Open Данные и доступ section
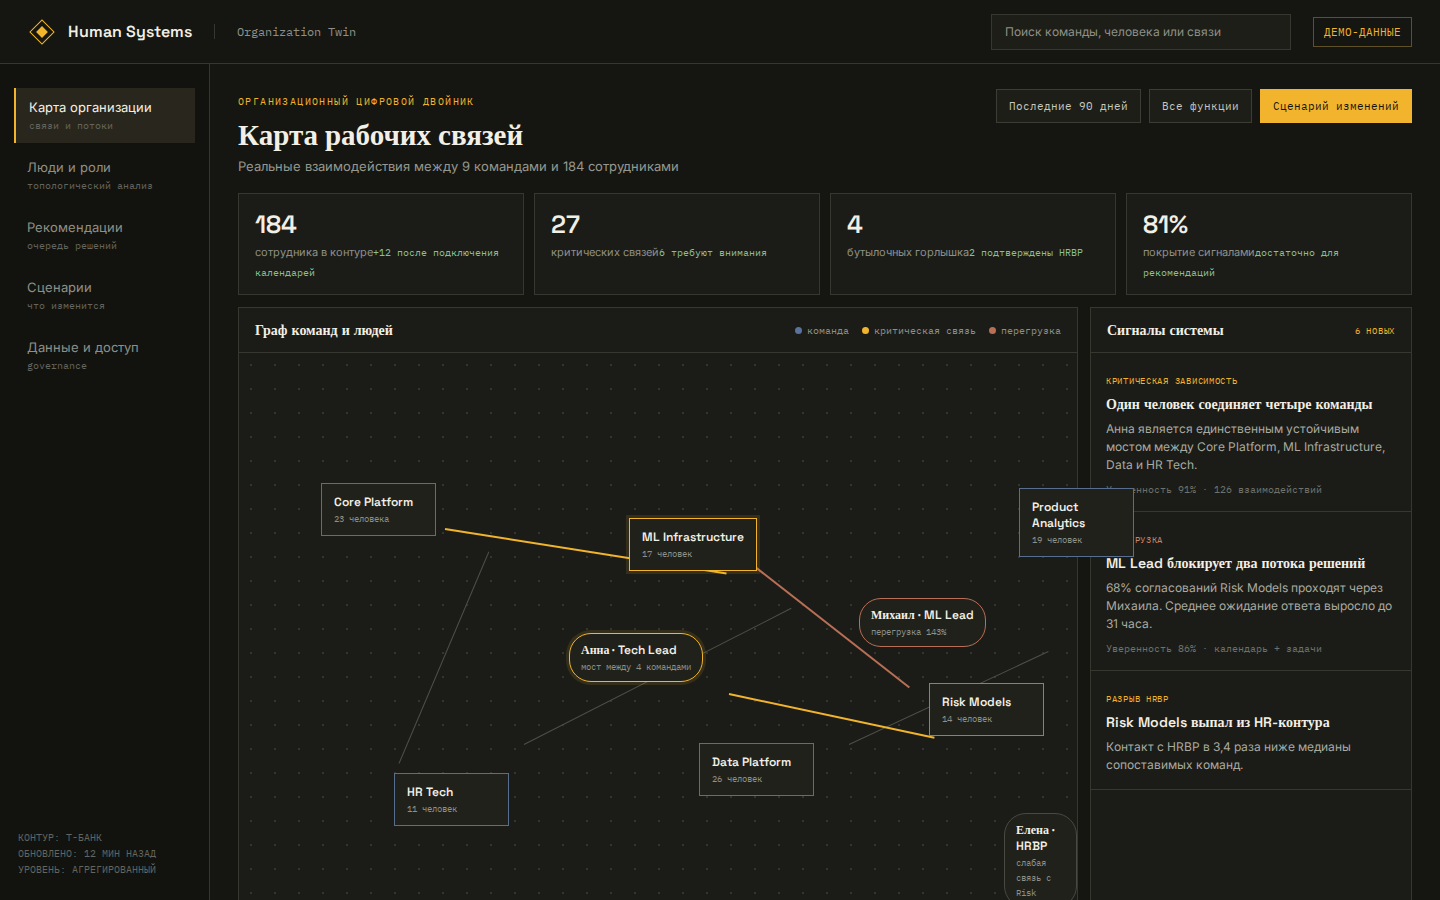The height and width of the screenshot is (900, 1440). point(104,355)
